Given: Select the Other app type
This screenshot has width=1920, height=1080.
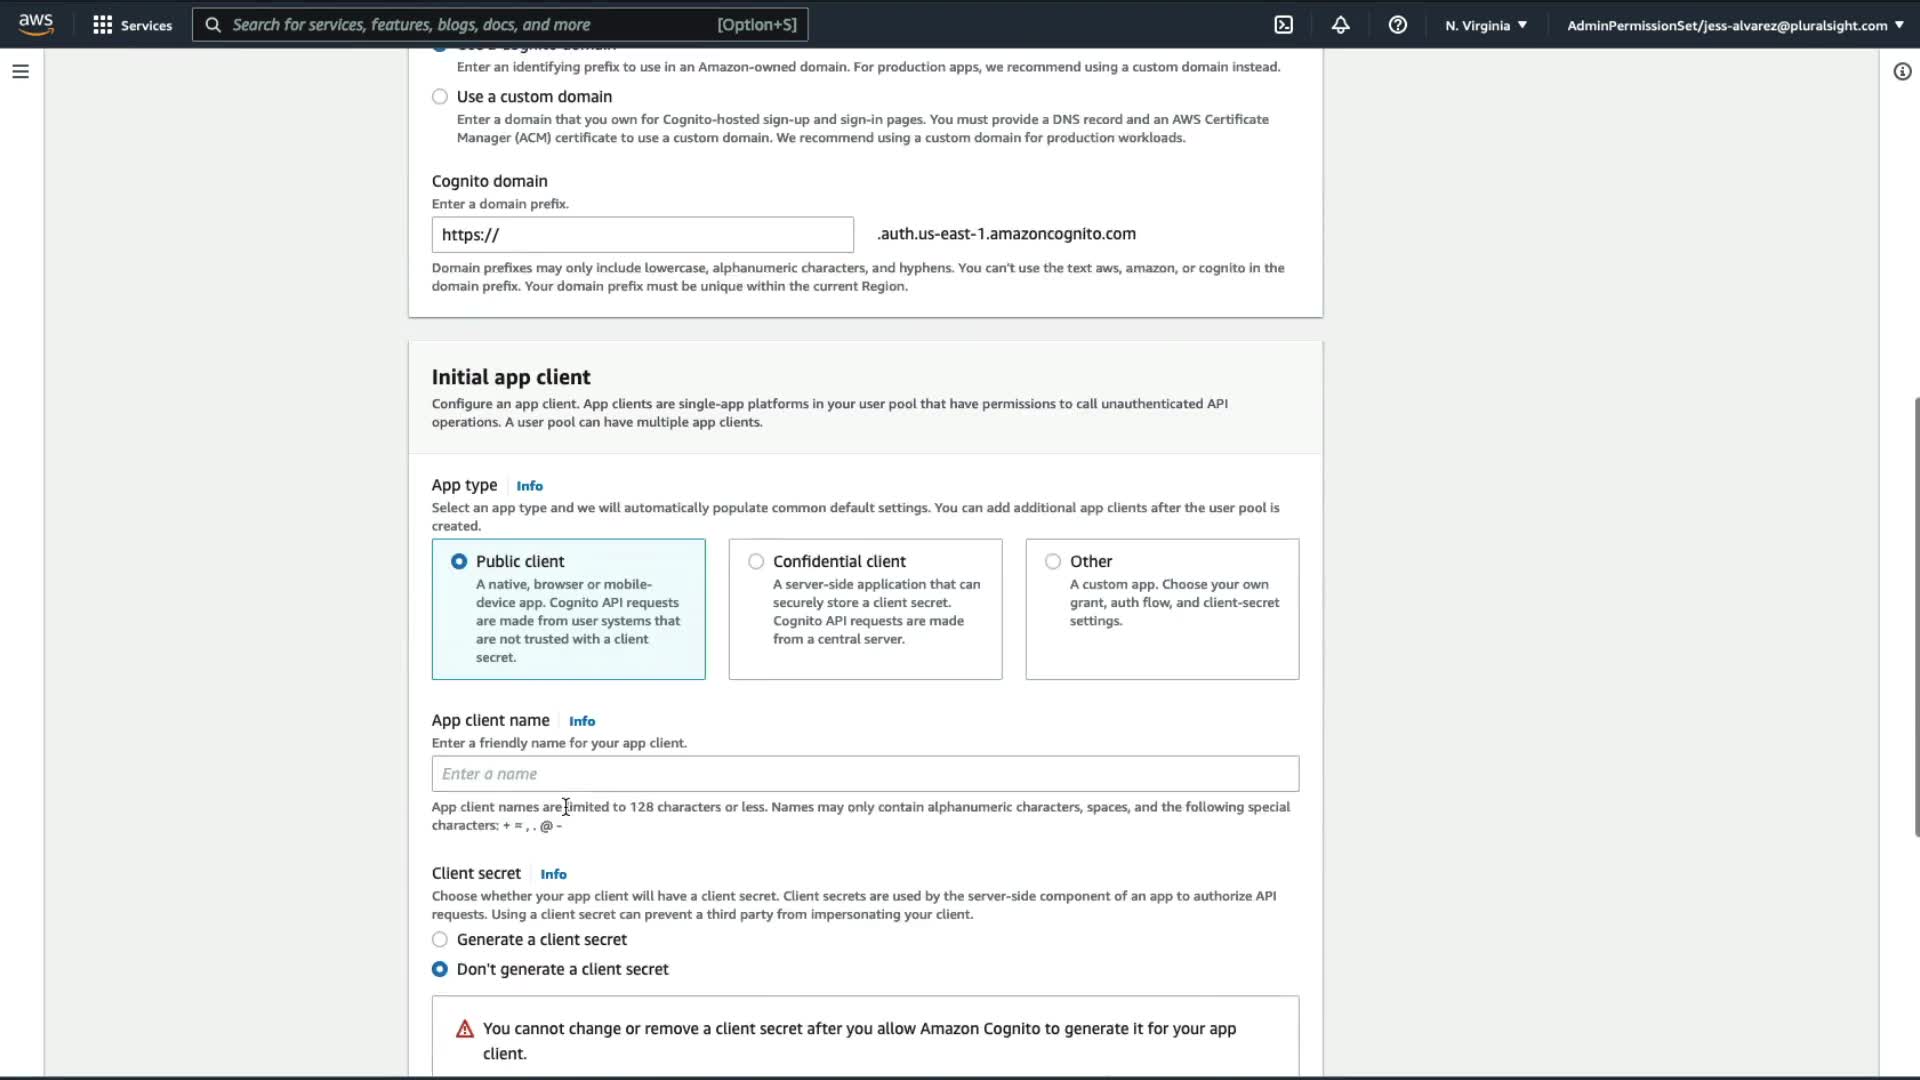Looking at the screenshot, I should [x=1053, y=562].
